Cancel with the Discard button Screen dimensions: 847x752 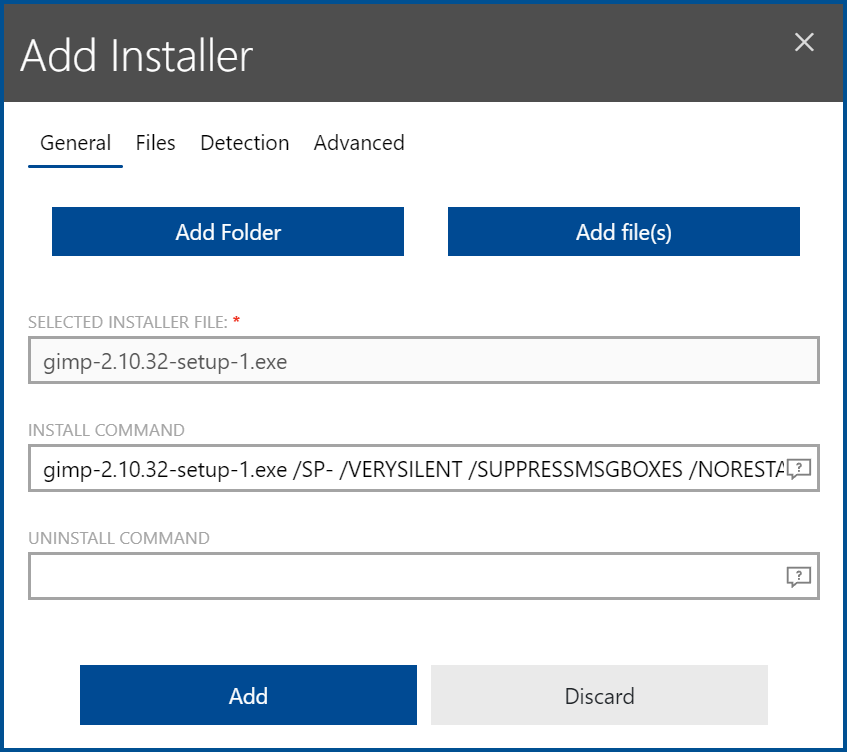click(x=599, y=695)
